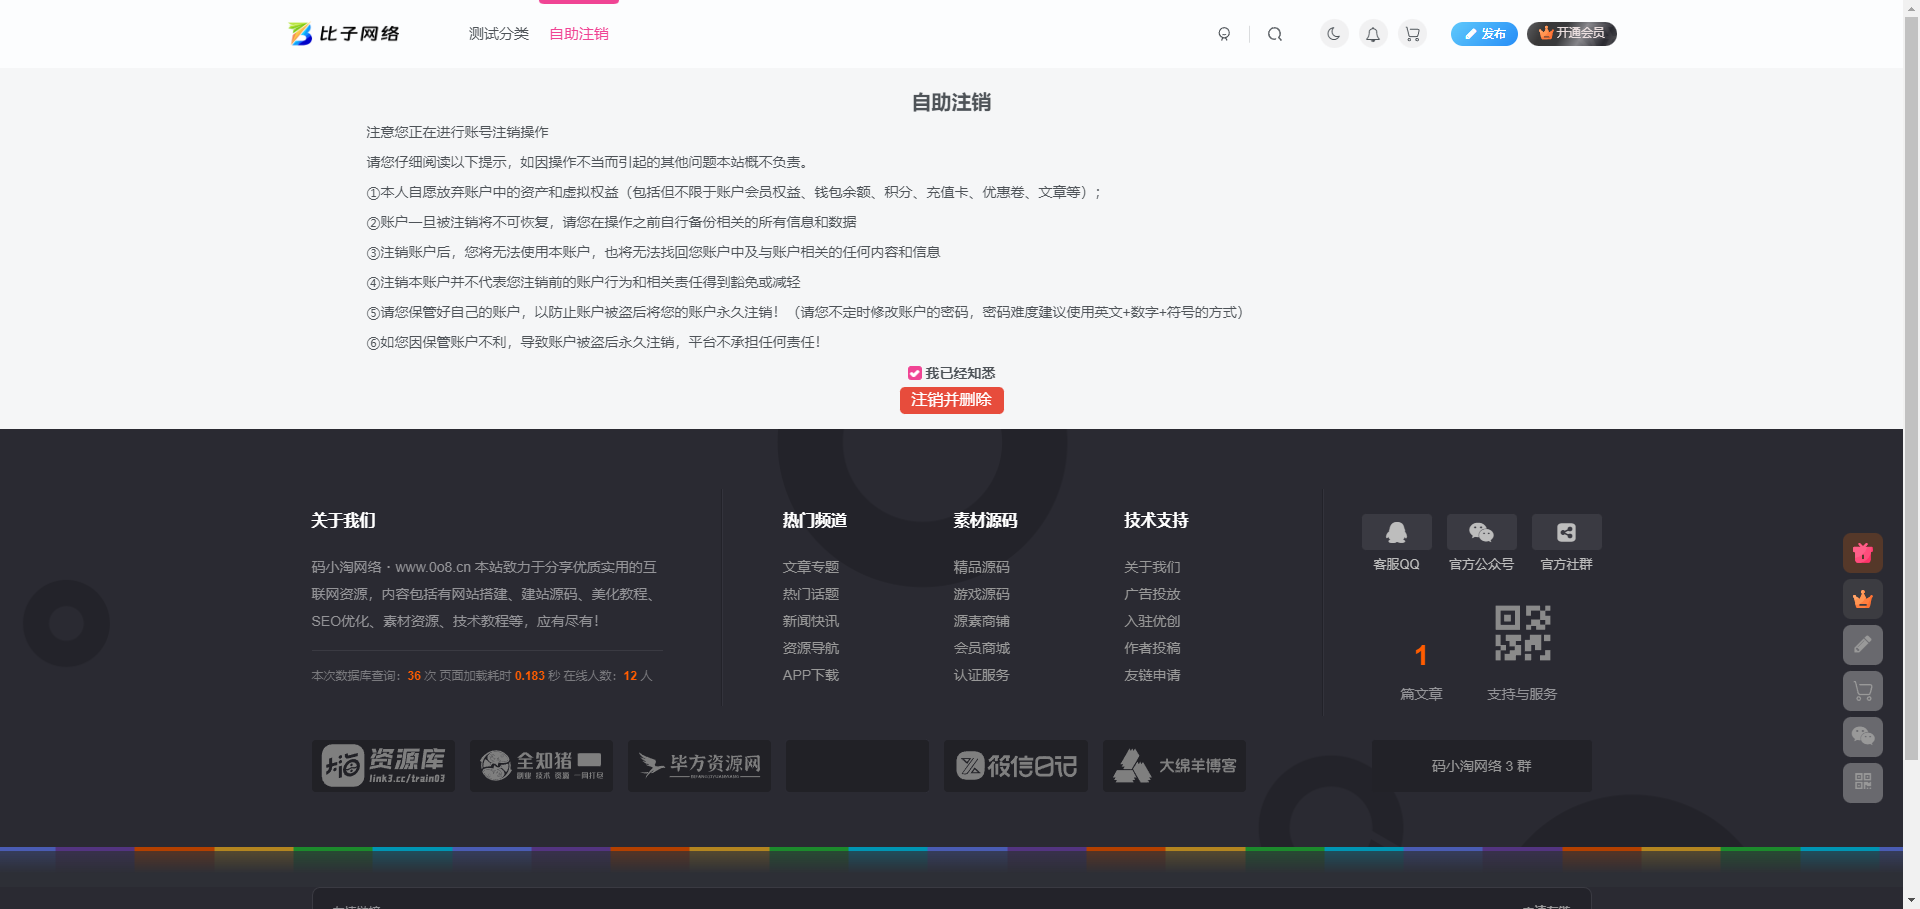Open the 文章专题 link under 热门频道
Image resolution: width=1920 pixels, height=909 pixels.
click(811, 566)
